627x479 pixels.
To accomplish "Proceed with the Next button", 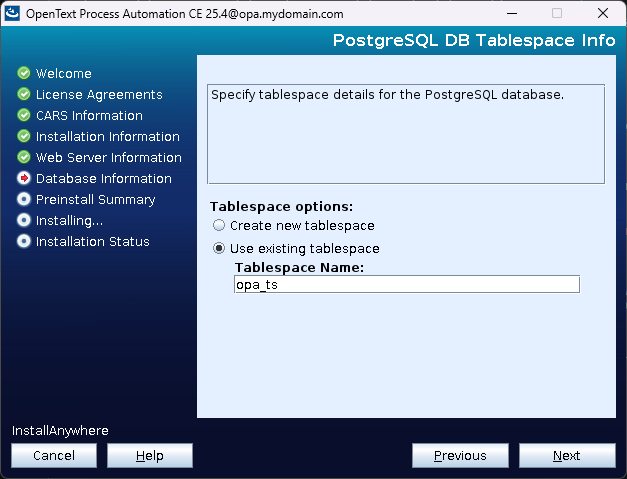I will tap(567, 455).
